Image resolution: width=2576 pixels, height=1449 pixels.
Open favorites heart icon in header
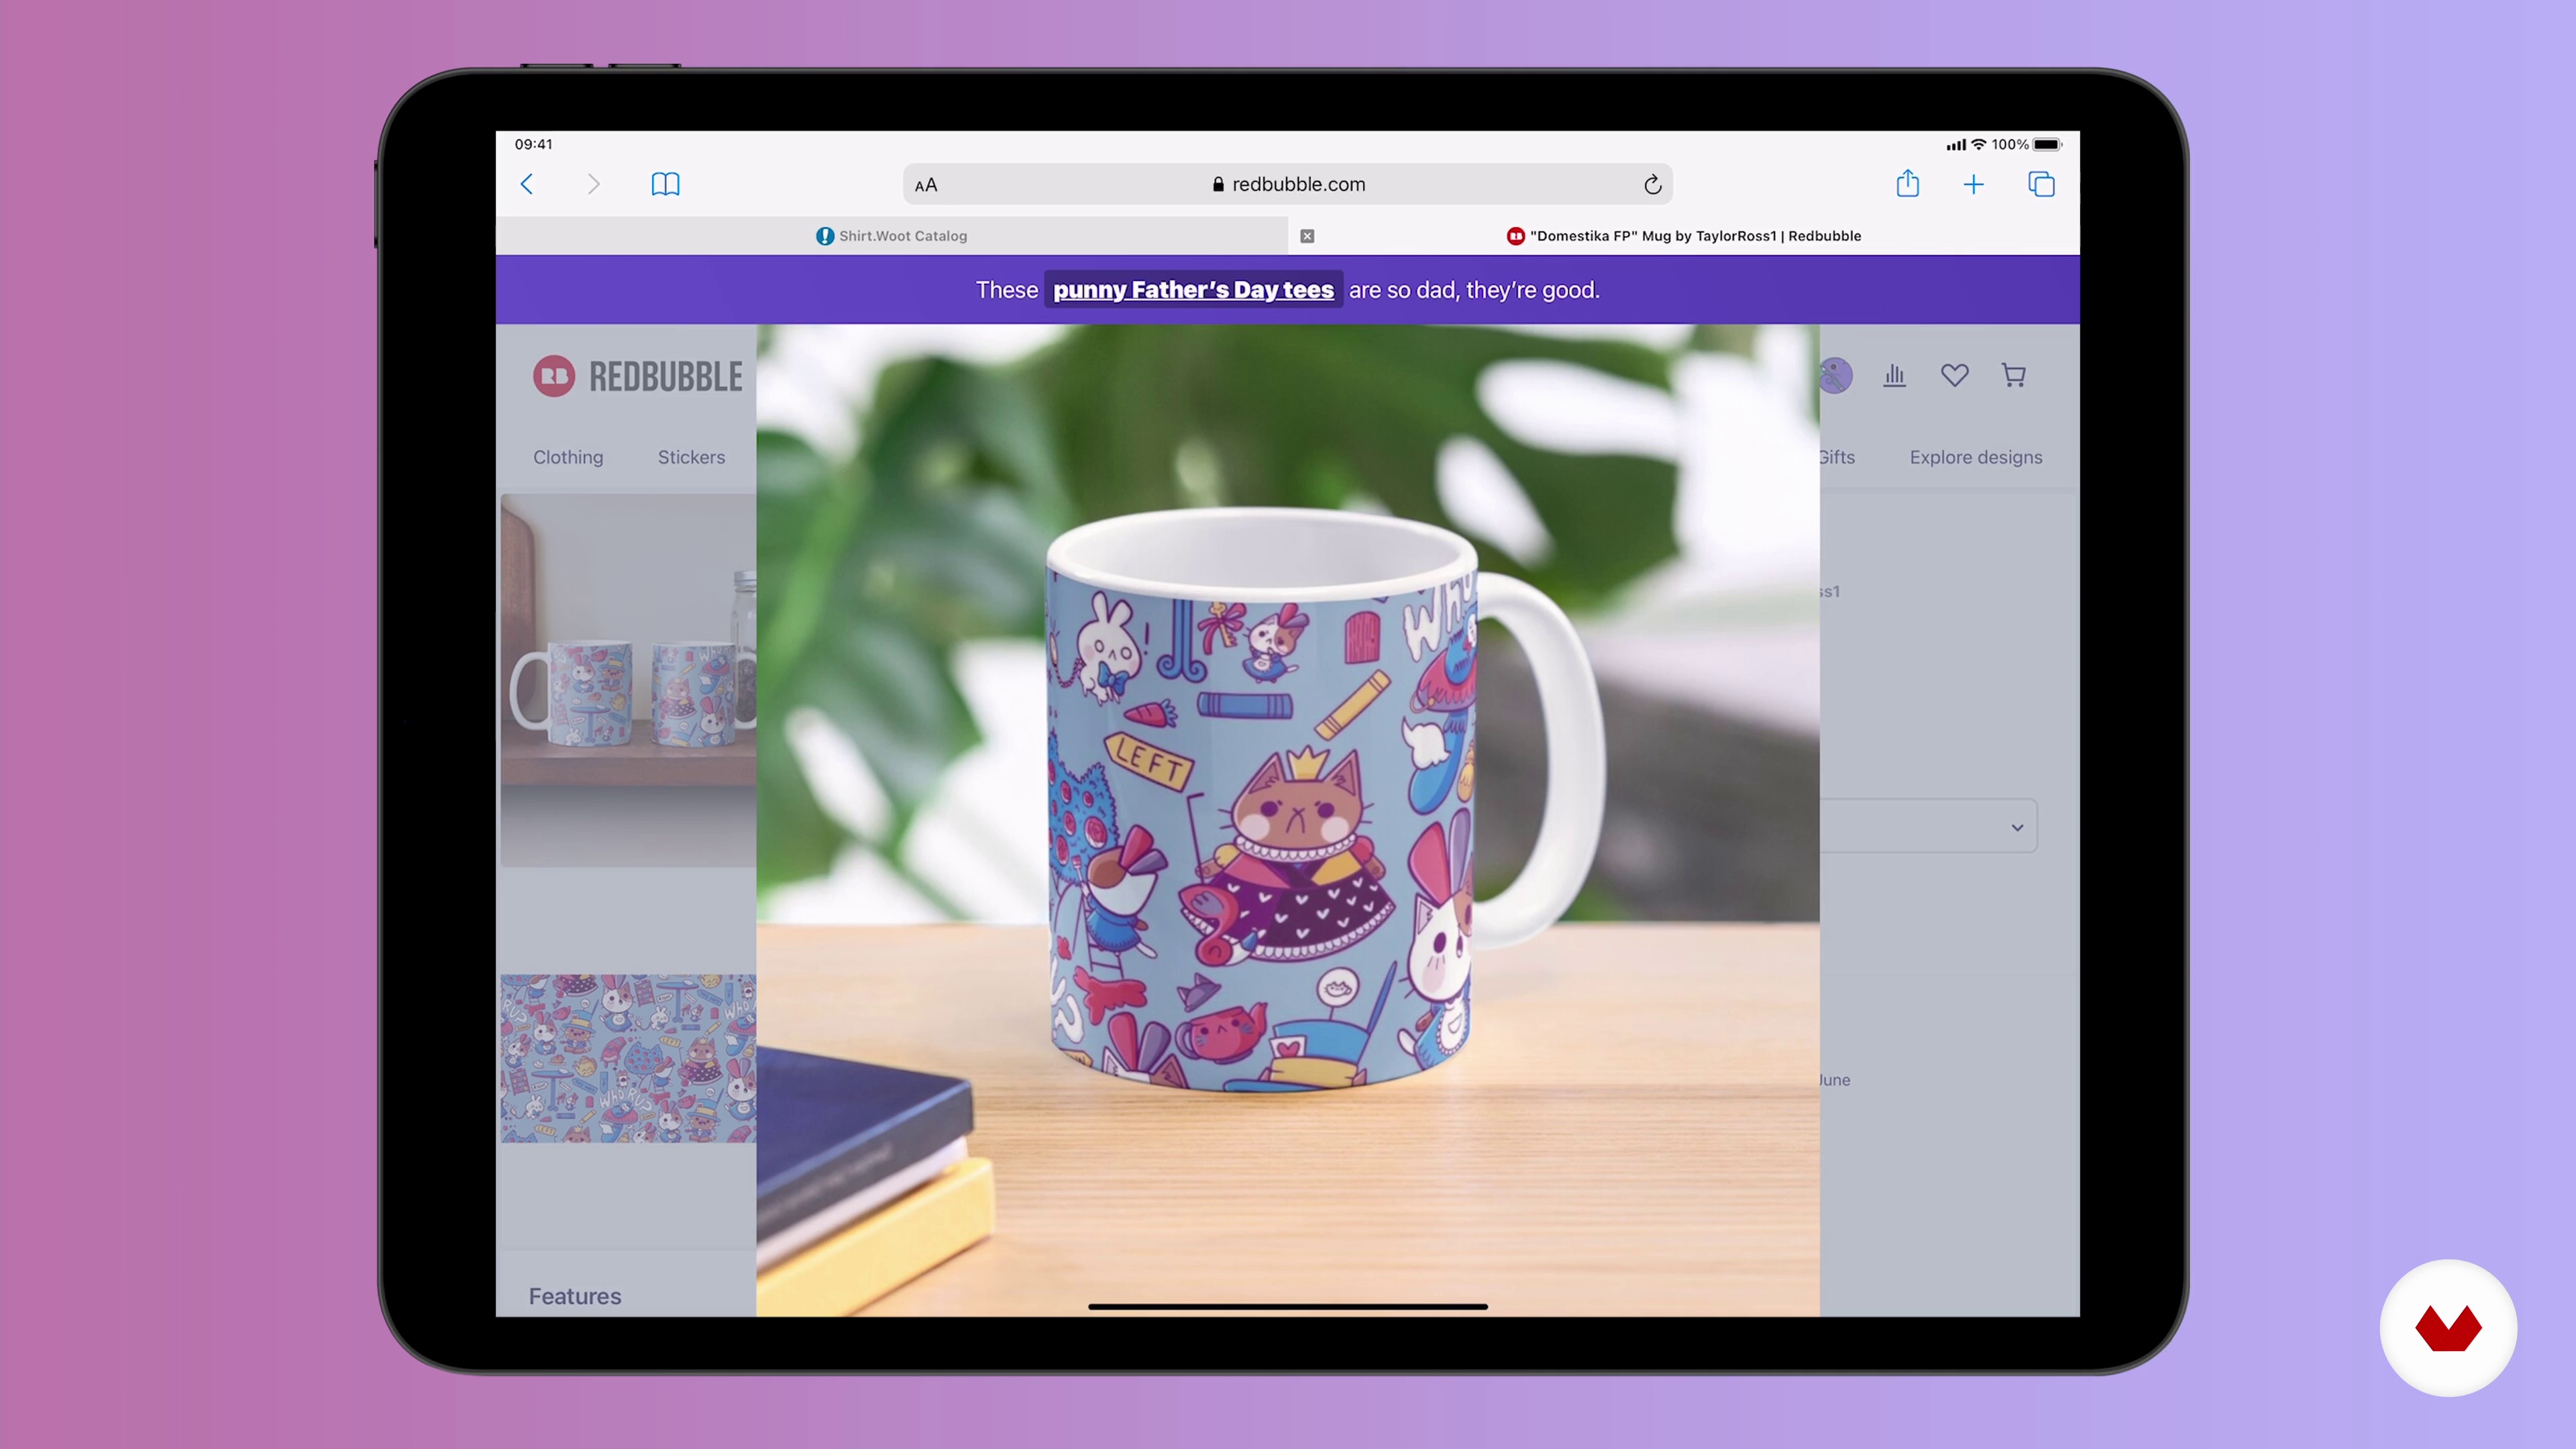1954,375
